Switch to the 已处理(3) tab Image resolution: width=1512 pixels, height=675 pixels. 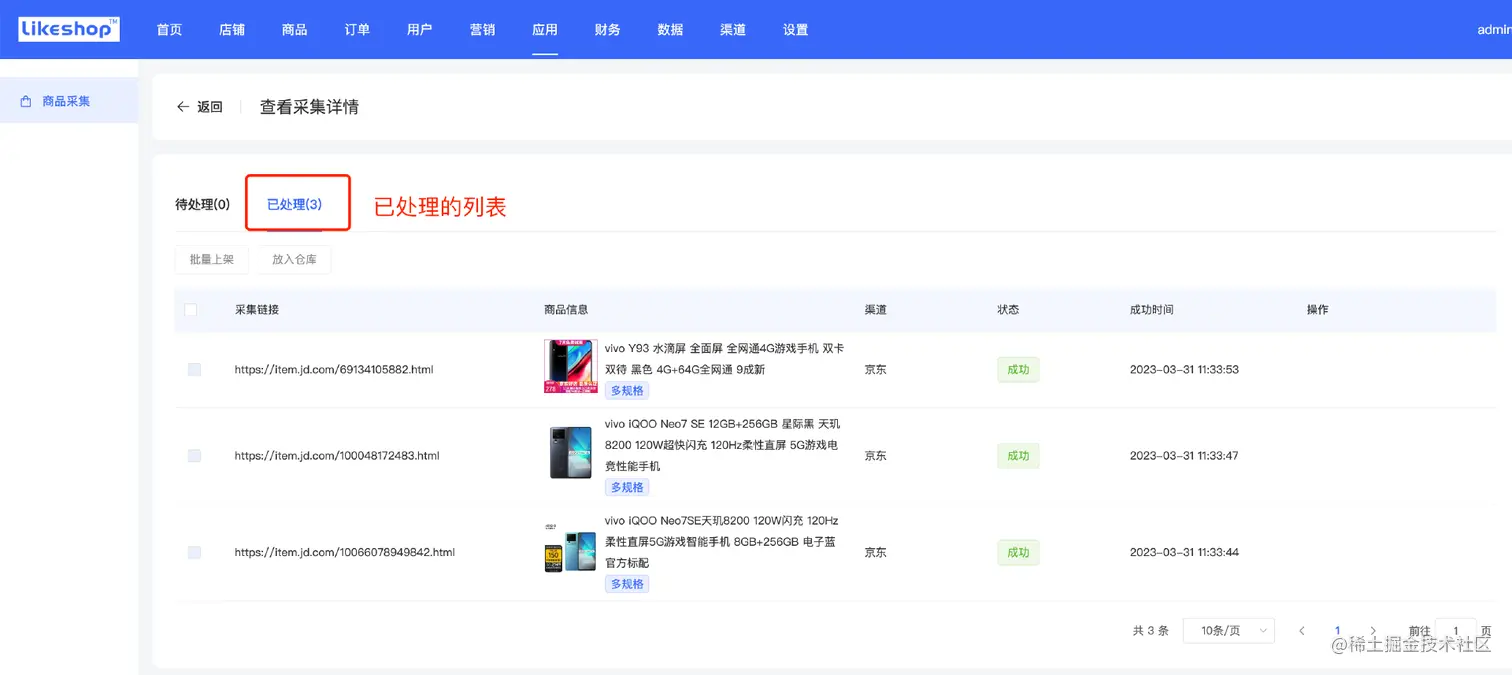(294, 204)
